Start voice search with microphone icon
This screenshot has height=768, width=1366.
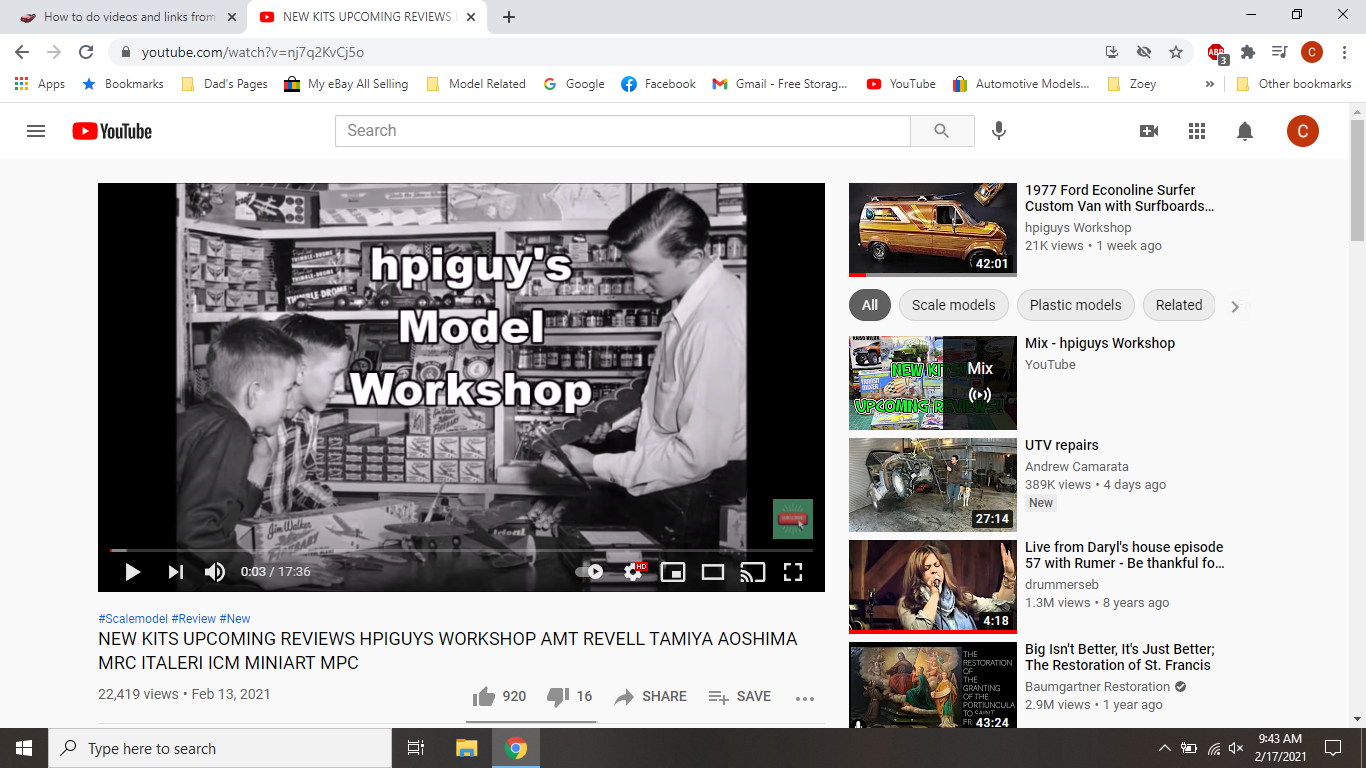click(x=998, y=131)
